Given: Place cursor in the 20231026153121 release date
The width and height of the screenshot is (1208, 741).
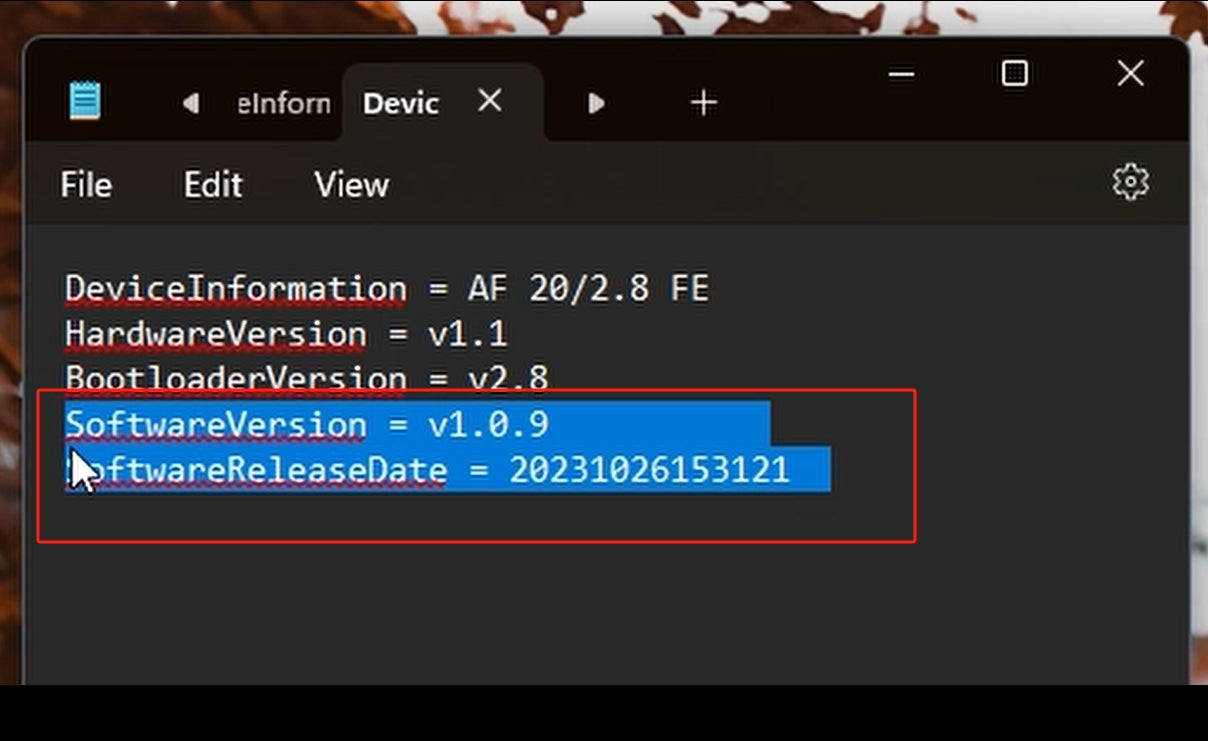Looking at the screenshot, I should coord(650,470).
